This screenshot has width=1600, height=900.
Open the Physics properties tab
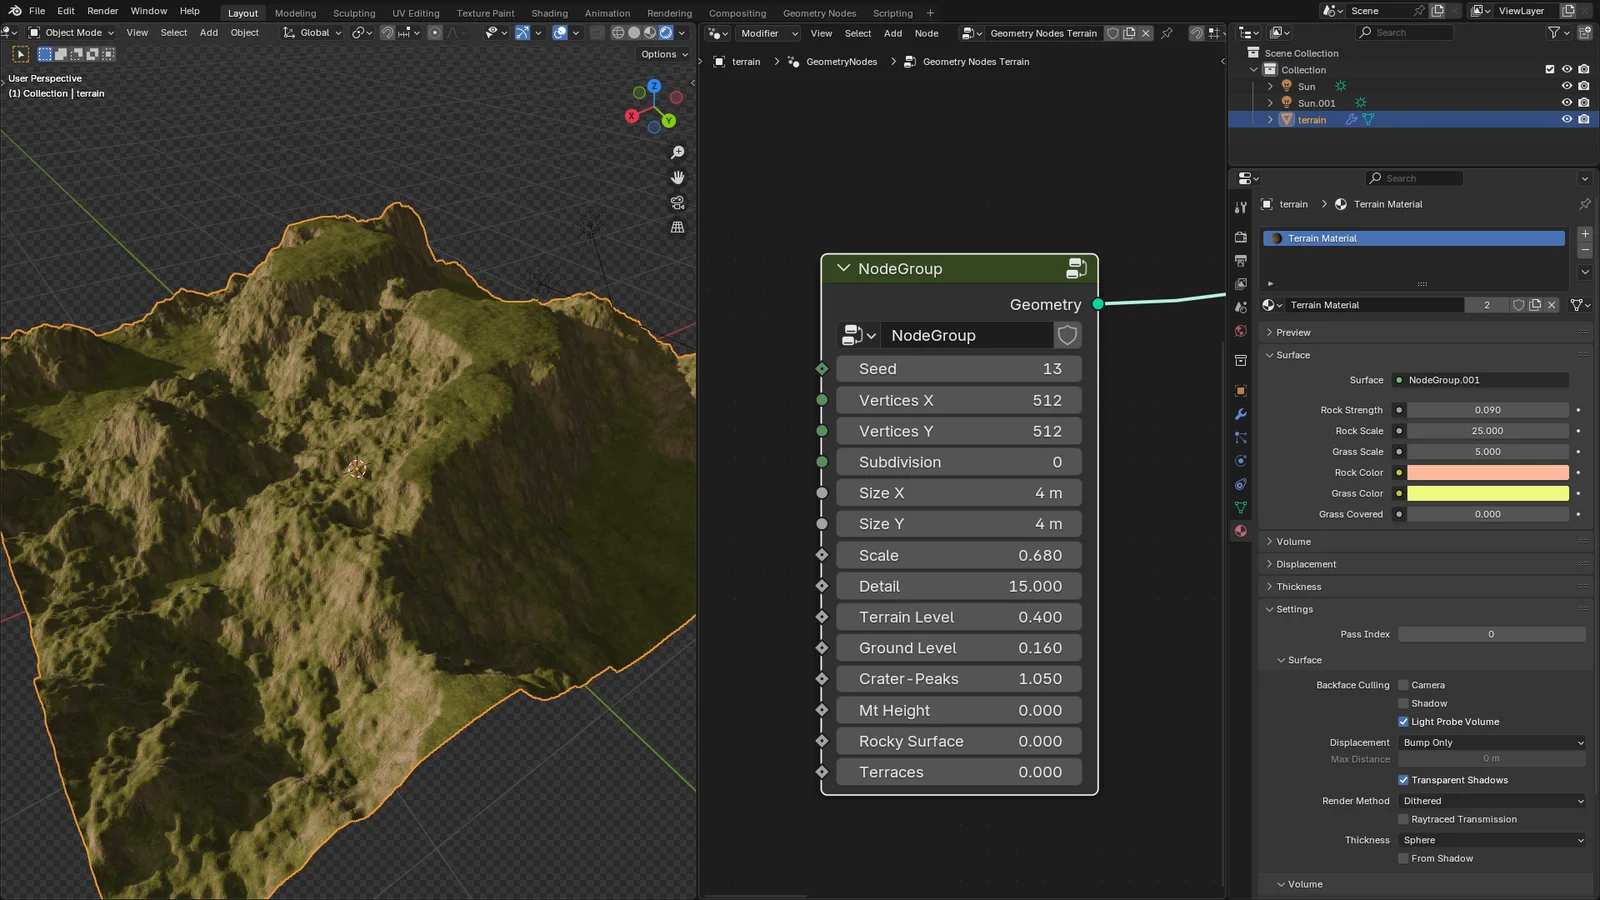[x=1240, y=461]
